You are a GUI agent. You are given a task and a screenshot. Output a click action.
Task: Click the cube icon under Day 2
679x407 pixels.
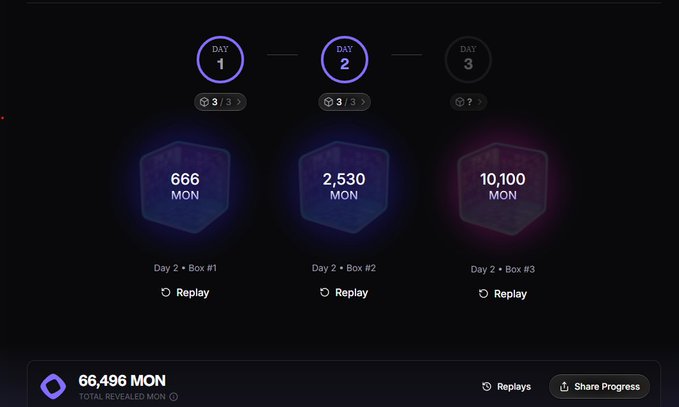point(329,102)
